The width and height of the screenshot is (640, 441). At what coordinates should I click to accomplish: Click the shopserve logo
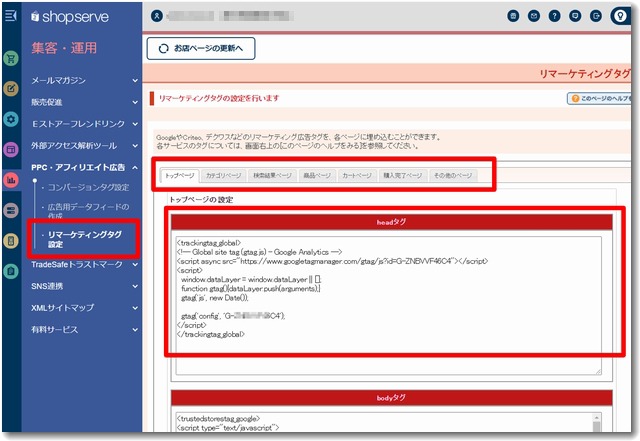[x=70, y=17]
